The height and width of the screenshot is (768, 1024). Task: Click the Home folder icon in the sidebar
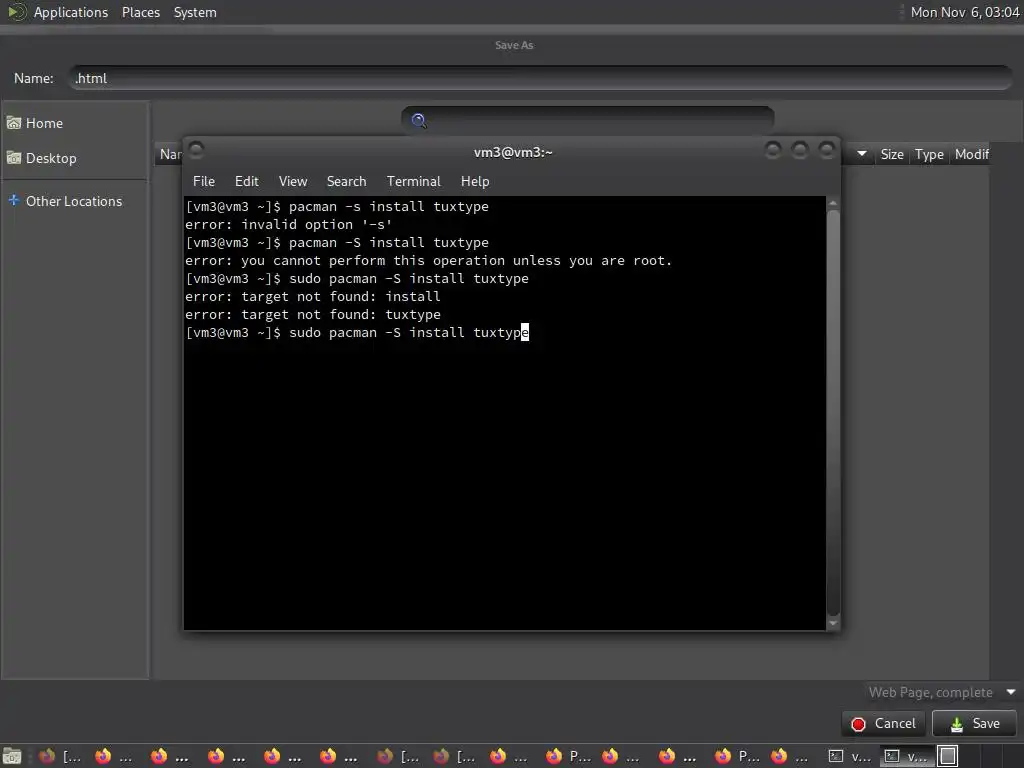click(14, 123)
